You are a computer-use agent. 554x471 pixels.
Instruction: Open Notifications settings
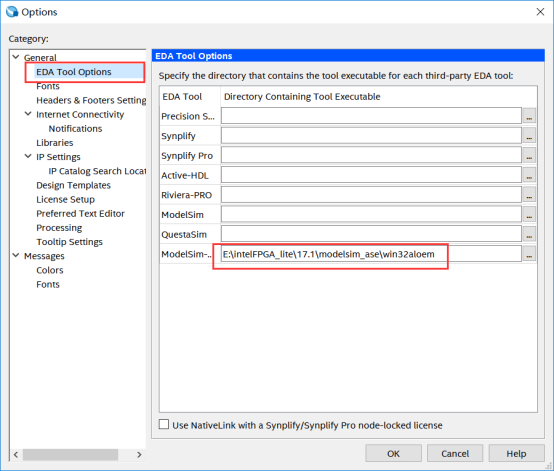coord(75,129)
